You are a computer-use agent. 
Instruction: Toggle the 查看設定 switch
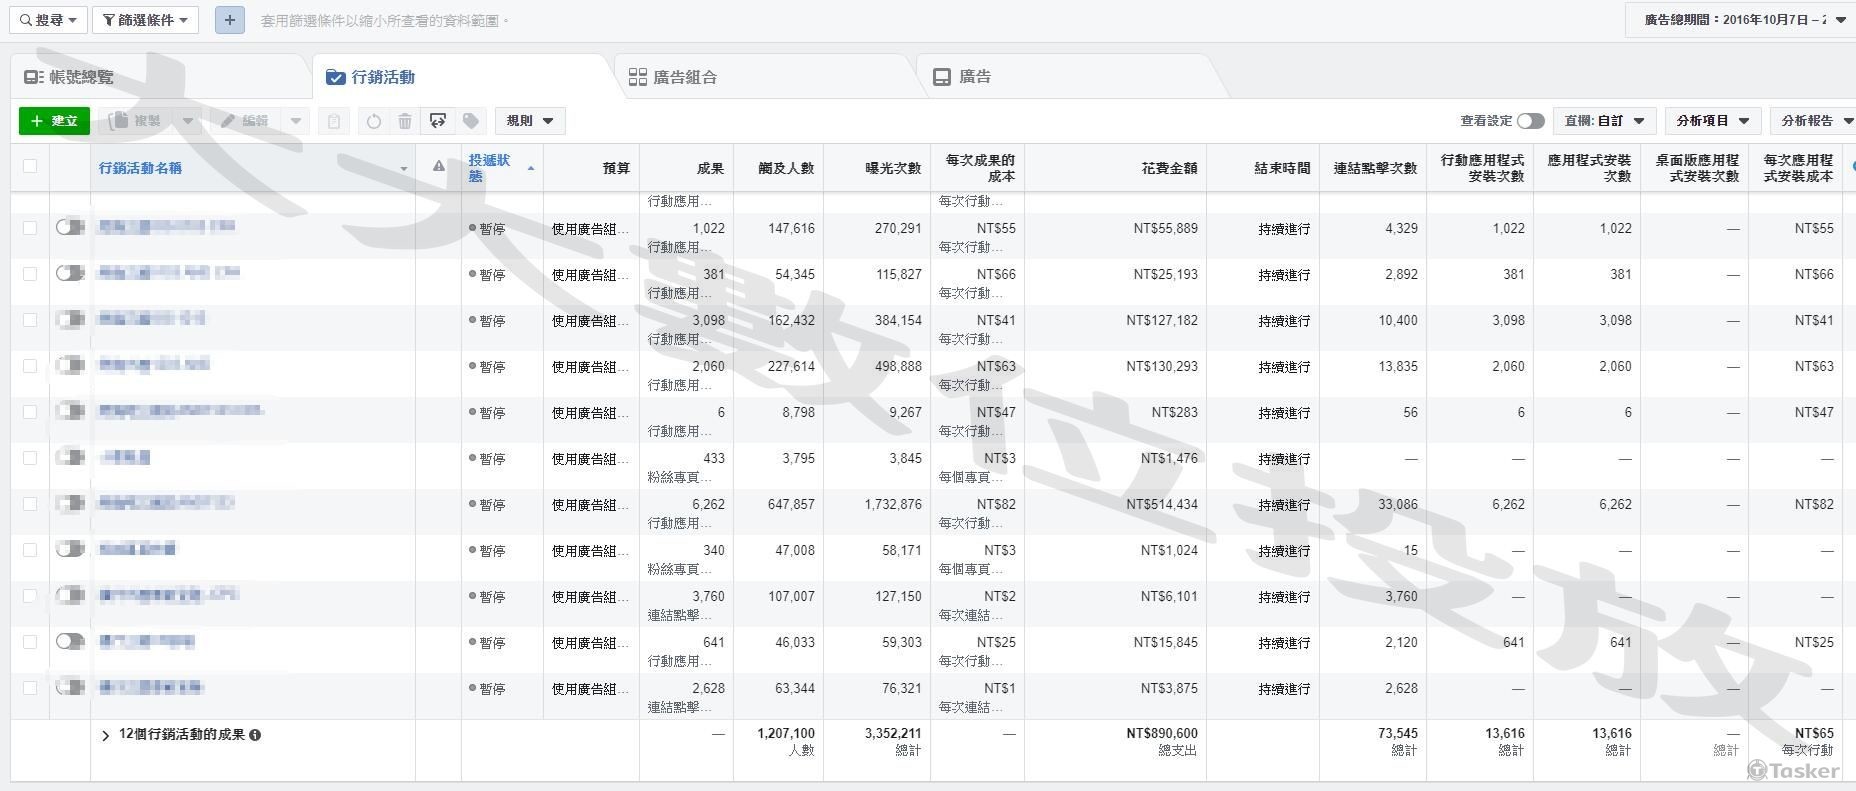1530,121
